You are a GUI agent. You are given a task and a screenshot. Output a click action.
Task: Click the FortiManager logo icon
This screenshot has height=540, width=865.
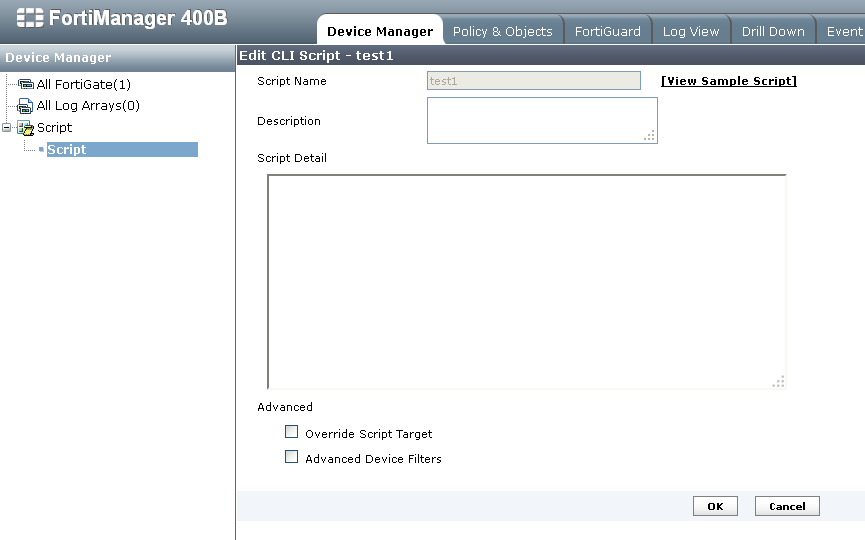click(30, 18)
